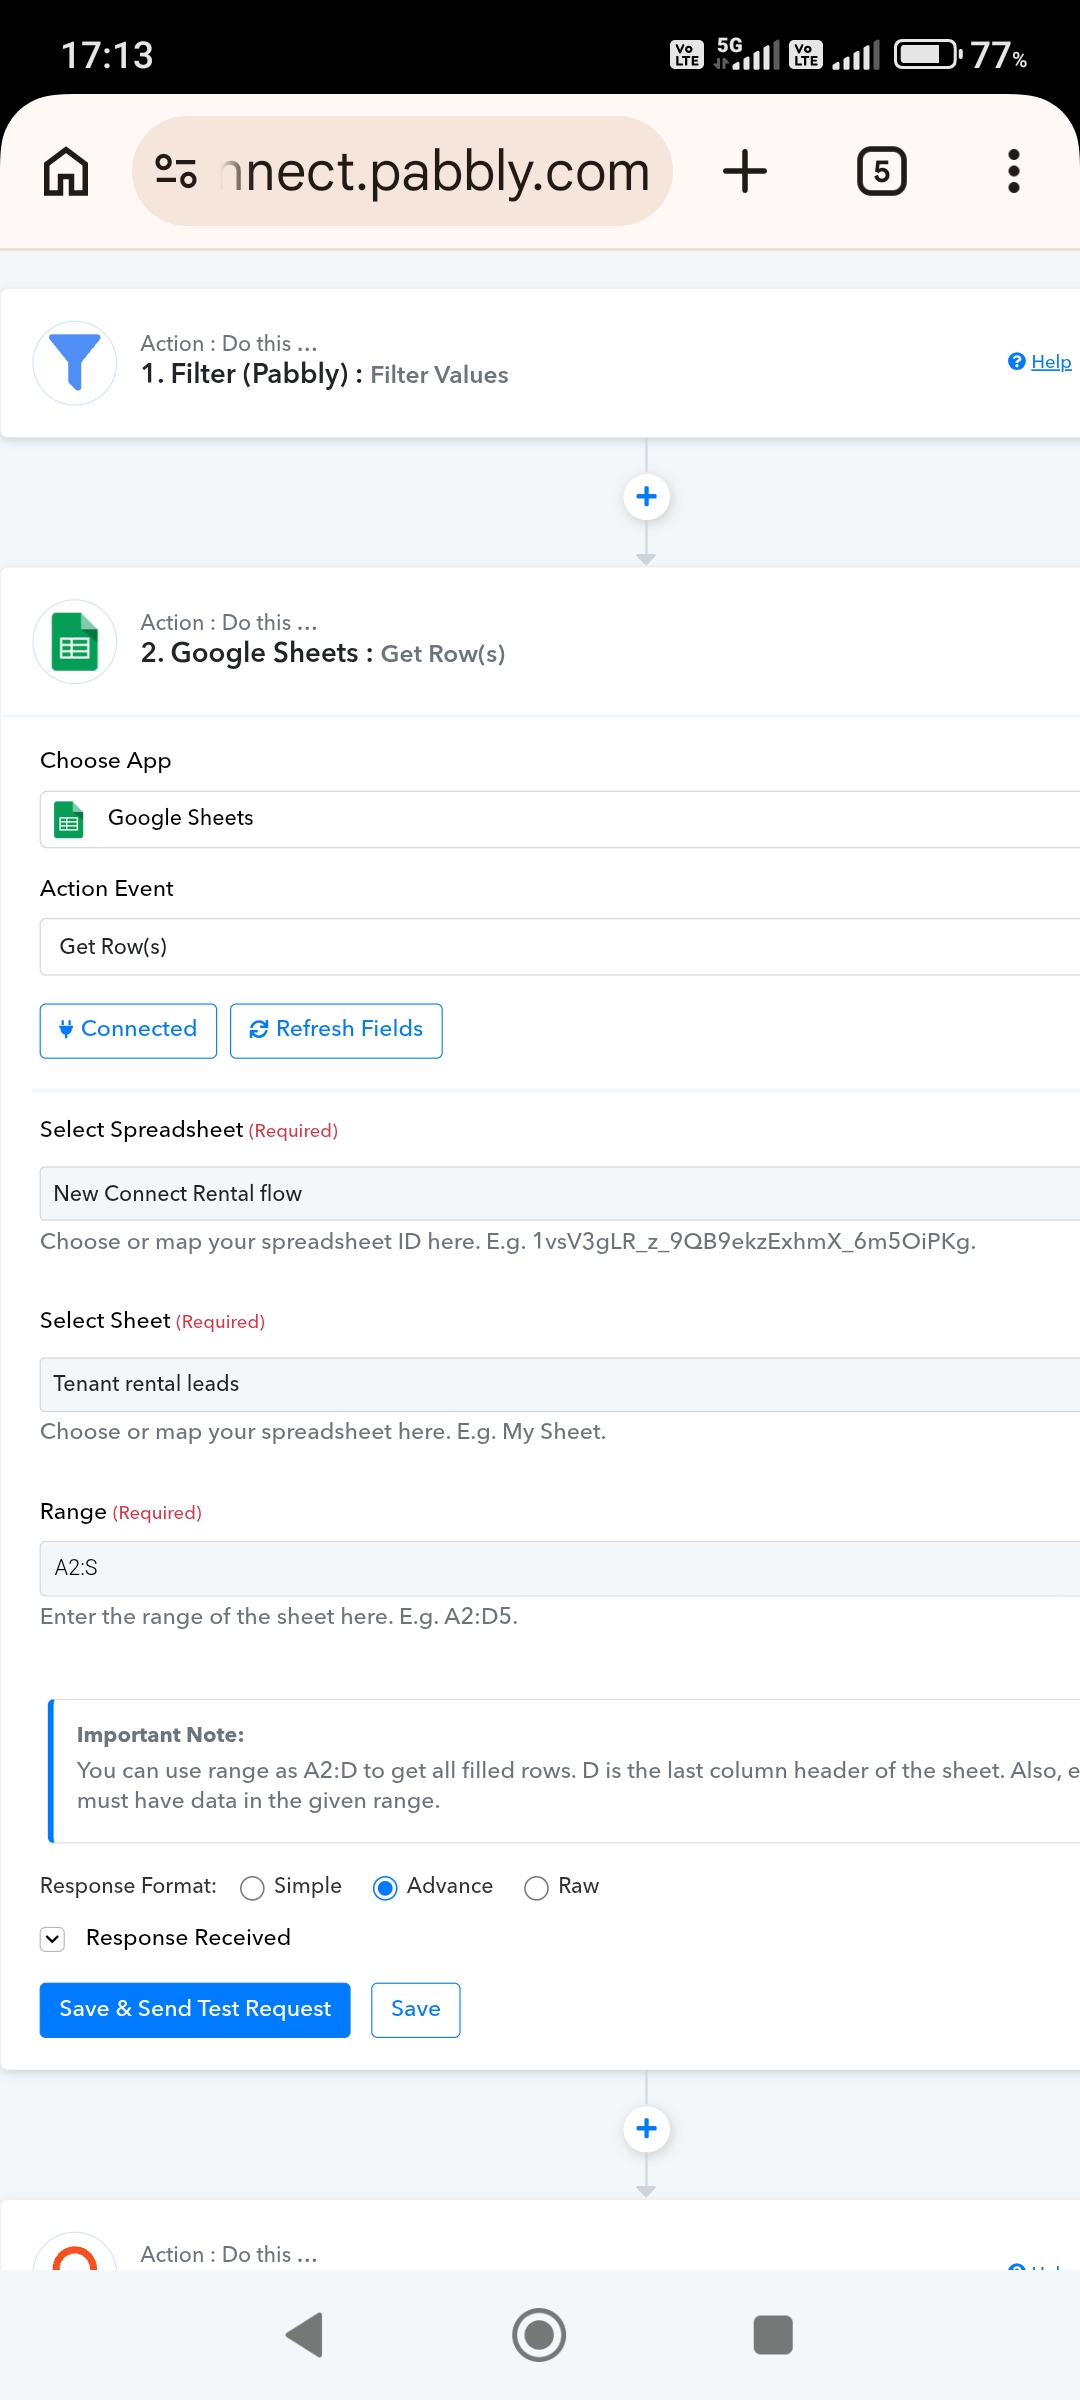Select the Simple response format
Screen dimensions: 1080x2400
pos(252,1887)
